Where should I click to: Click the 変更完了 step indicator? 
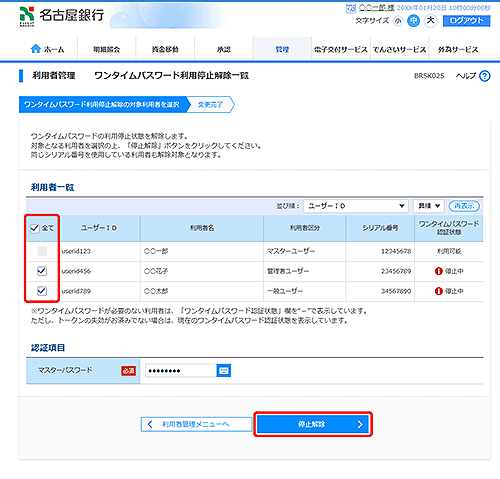[x=210, y=105]
